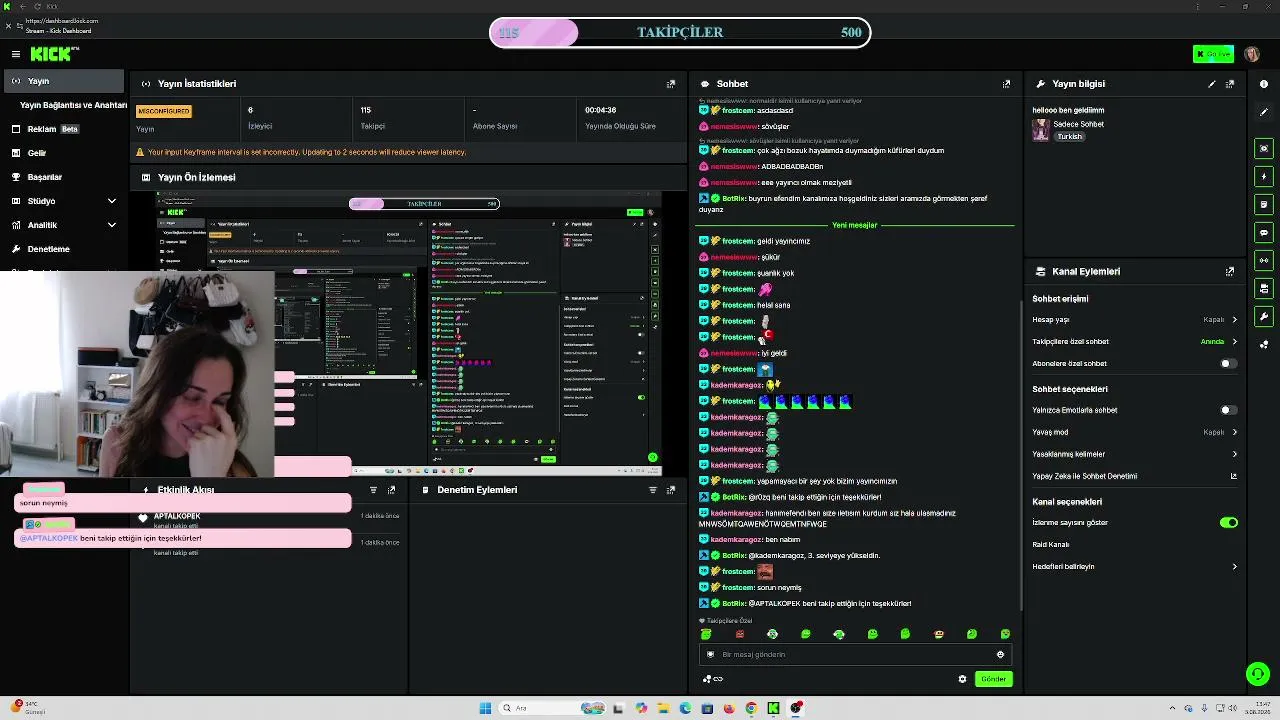Jump to Yeni mesajlar divider in chat
The height and width of the screenshot is (720, 1280).
click(854, 225)
